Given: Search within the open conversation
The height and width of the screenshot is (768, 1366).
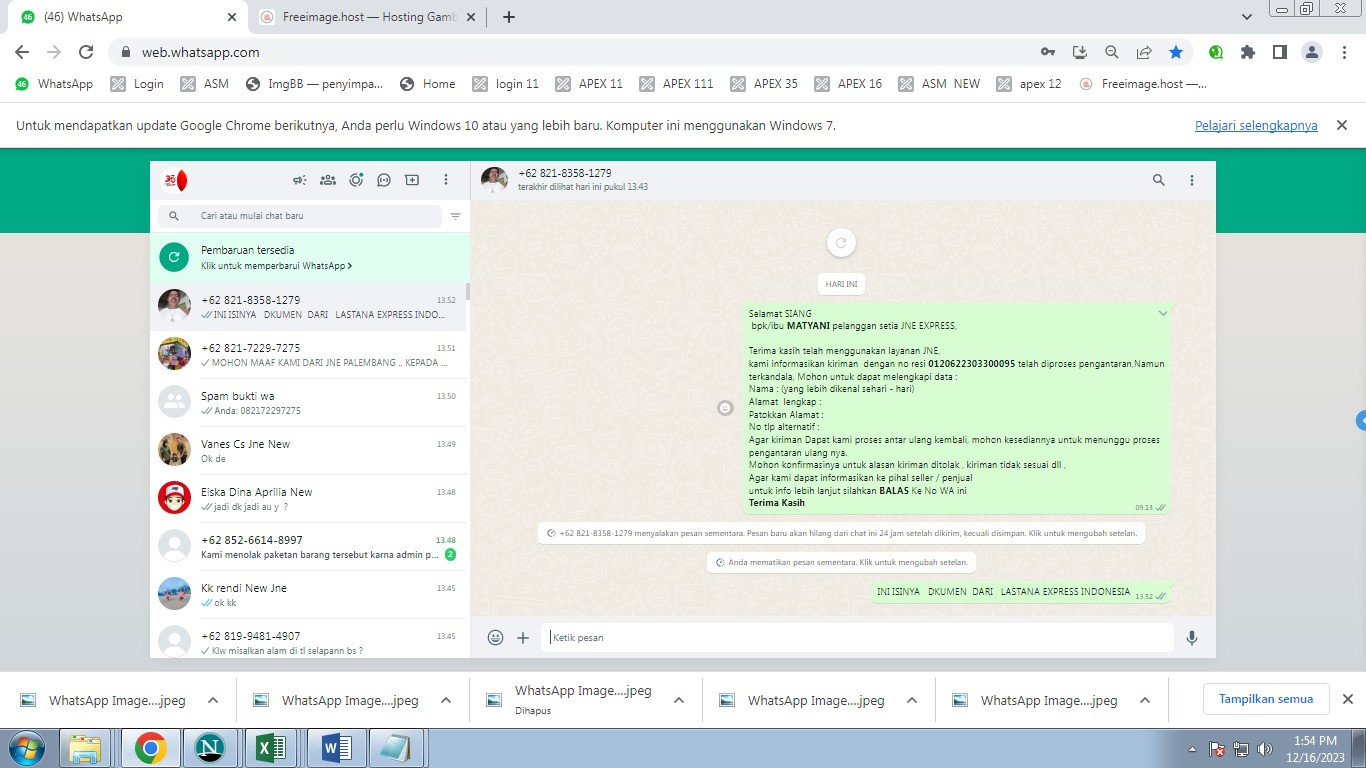Looking at the screenshot, I should (1159, 180).
